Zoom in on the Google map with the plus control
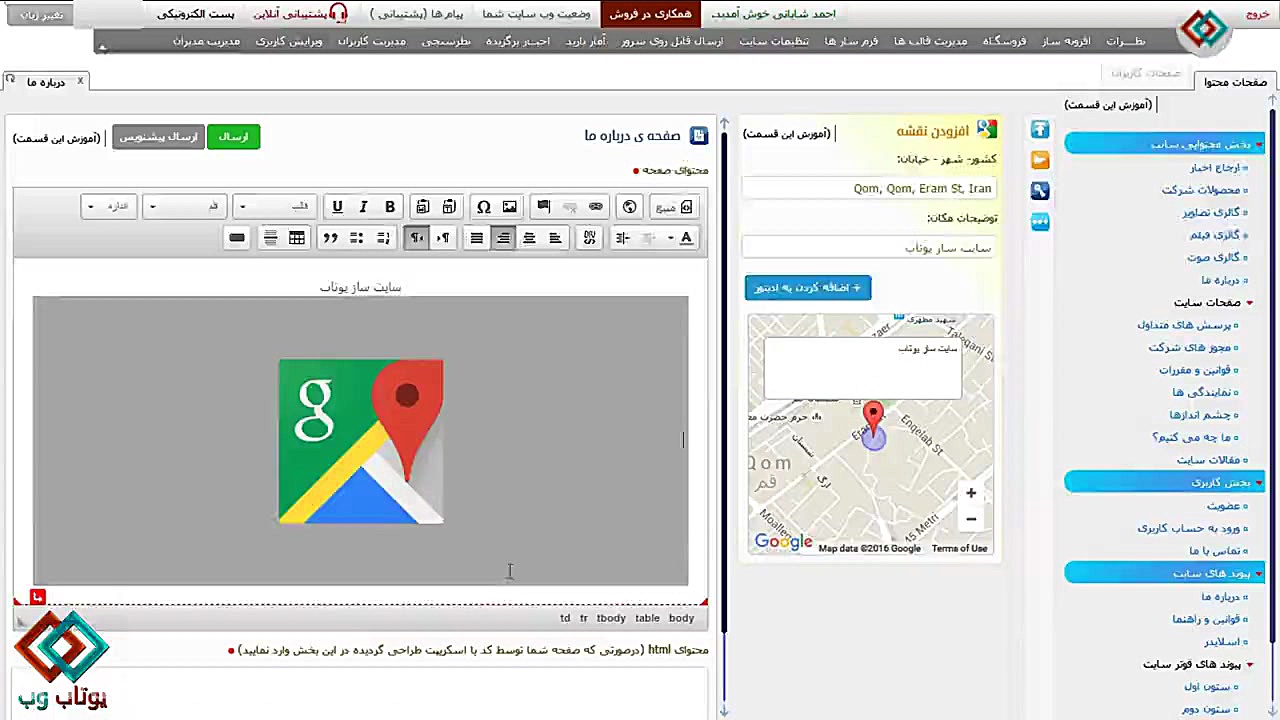Image resolution: width=1280 pixels, height=720 pixels. coord(970,492)
